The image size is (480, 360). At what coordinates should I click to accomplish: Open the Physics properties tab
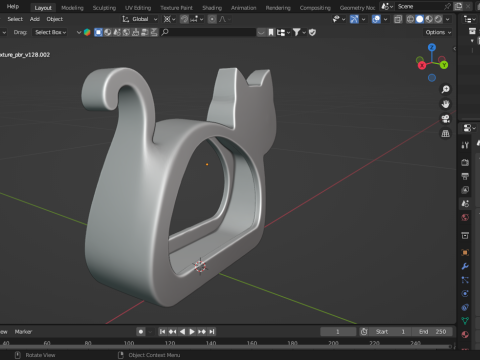click(465, 294)
